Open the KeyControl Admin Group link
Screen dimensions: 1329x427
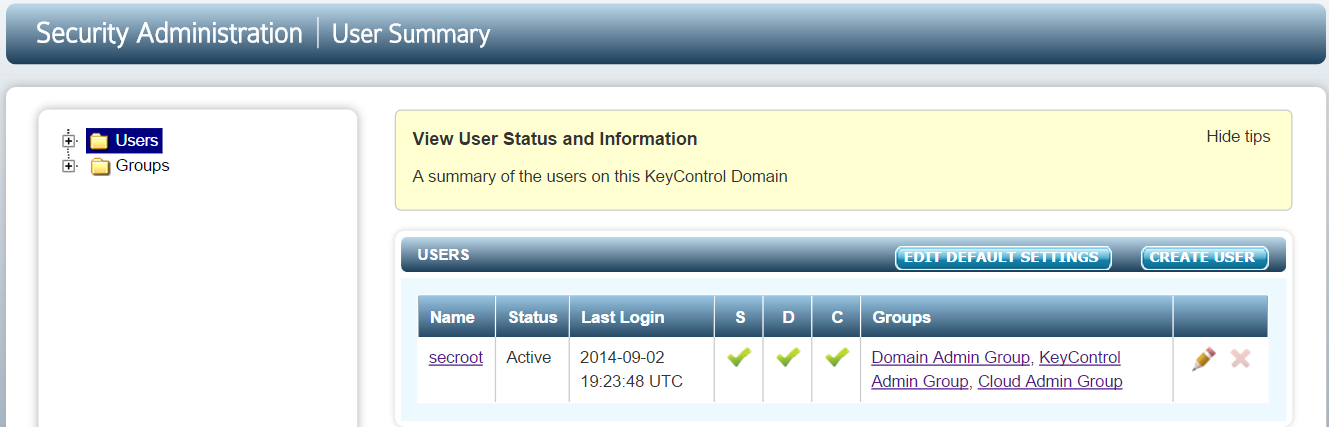tap(996, 369)
